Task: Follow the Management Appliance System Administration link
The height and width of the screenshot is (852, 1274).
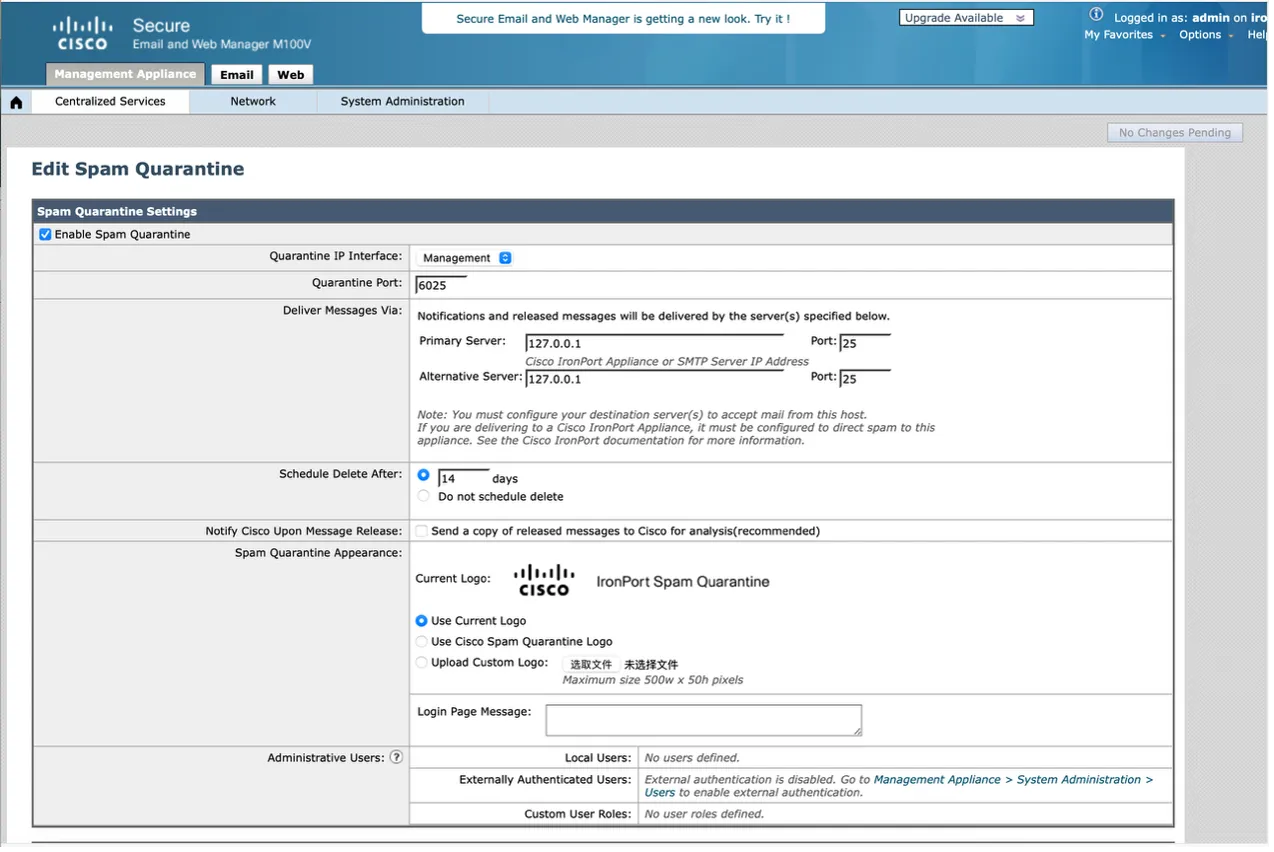Action: pos(1012,780)
